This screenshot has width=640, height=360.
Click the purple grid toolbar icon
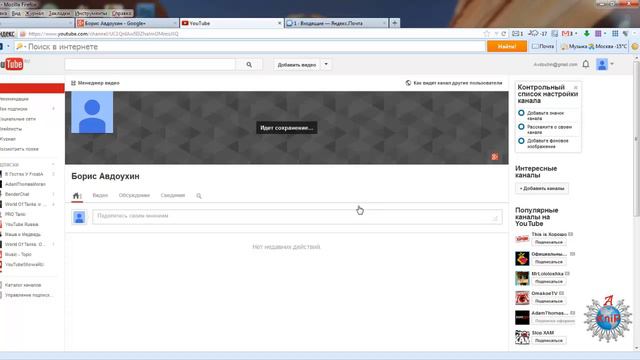[x=598, y=34]
